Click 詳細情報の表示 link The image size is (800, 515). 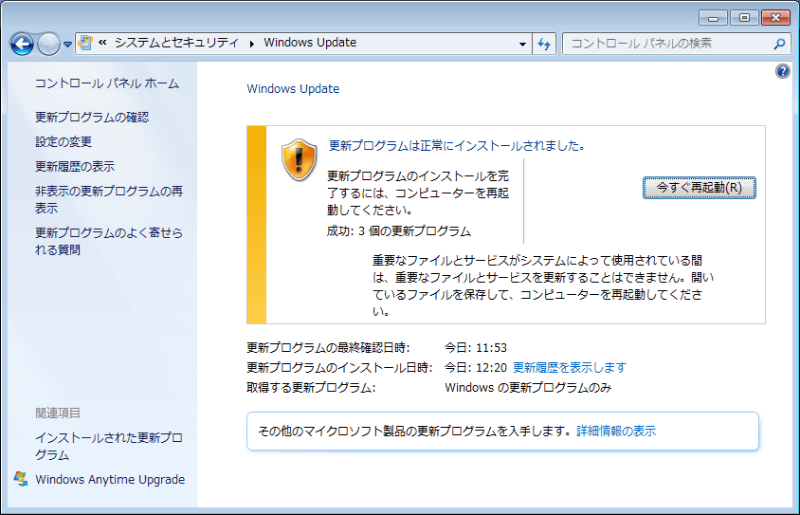pos(616,431)
